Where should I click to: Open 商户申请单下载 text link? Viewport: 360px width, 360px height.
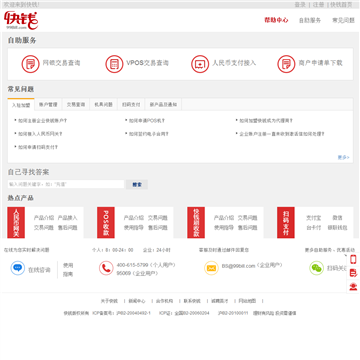click(321, 63)
